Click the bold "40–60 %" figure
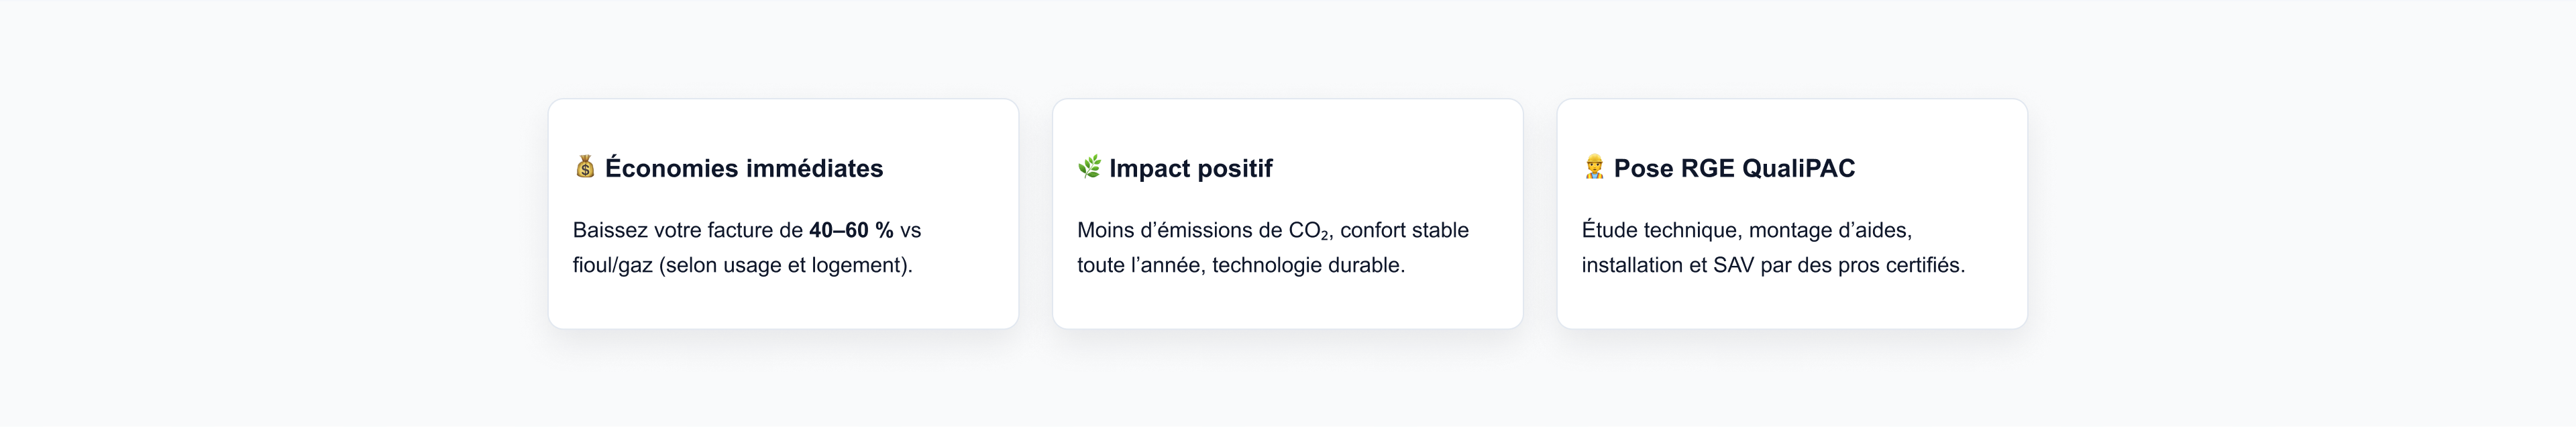The image size is (2576, 427). click(x=851, y=230)
